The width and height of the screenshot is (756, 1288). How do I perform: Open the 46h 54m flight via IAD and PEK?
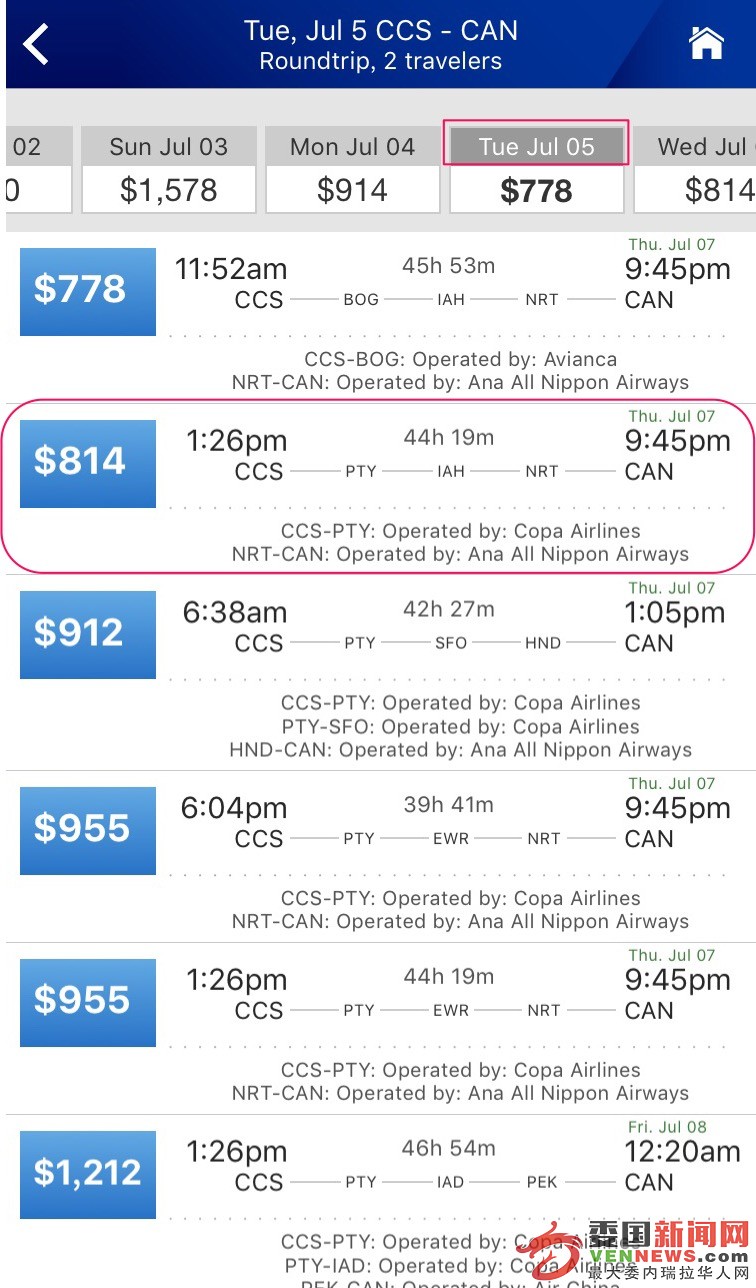coord(378,1202)
